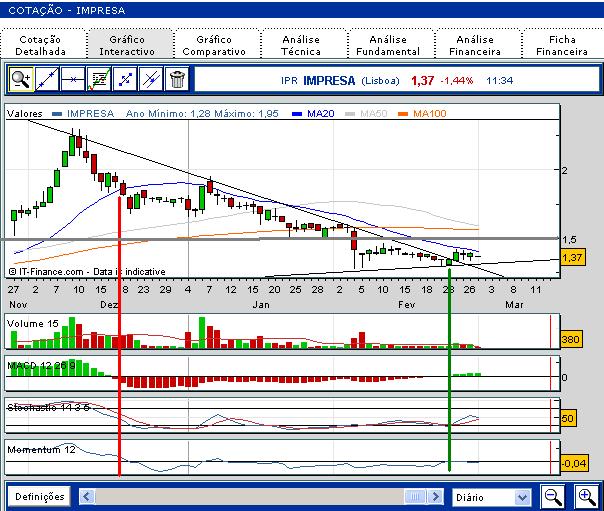The height and width of the screenshot is (511, 604).
Task: Click the yellow 380 volume tag
Action: click(570, 339)
